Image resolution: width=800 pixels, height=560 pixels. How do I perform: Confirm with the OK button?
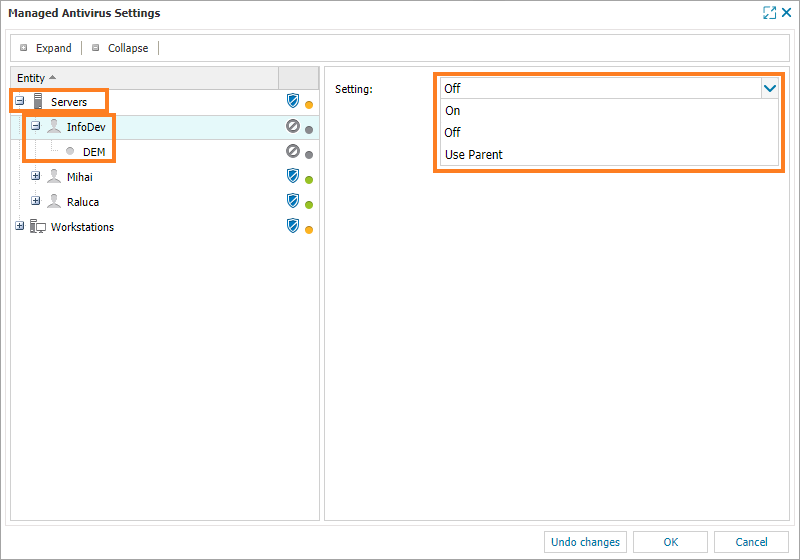coord(670,542)
